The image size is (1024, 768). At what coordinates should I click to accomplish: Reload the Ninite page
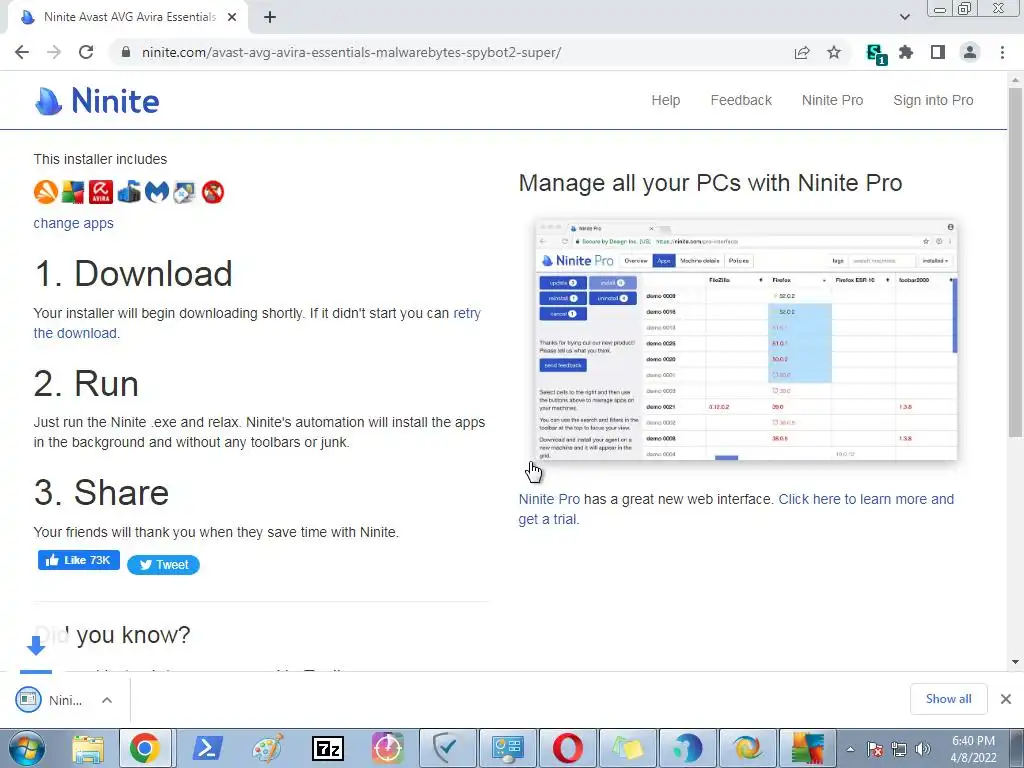tap(86, 52)
